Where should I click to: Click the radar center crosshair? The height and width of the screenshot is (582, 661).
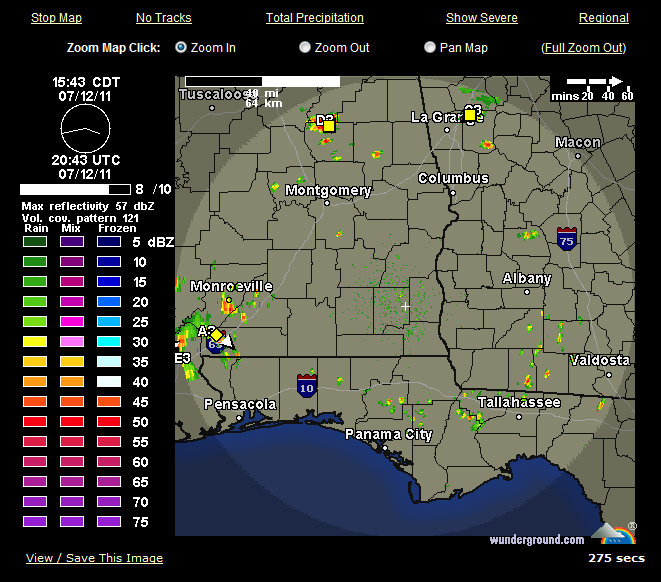tap(405, 306)
